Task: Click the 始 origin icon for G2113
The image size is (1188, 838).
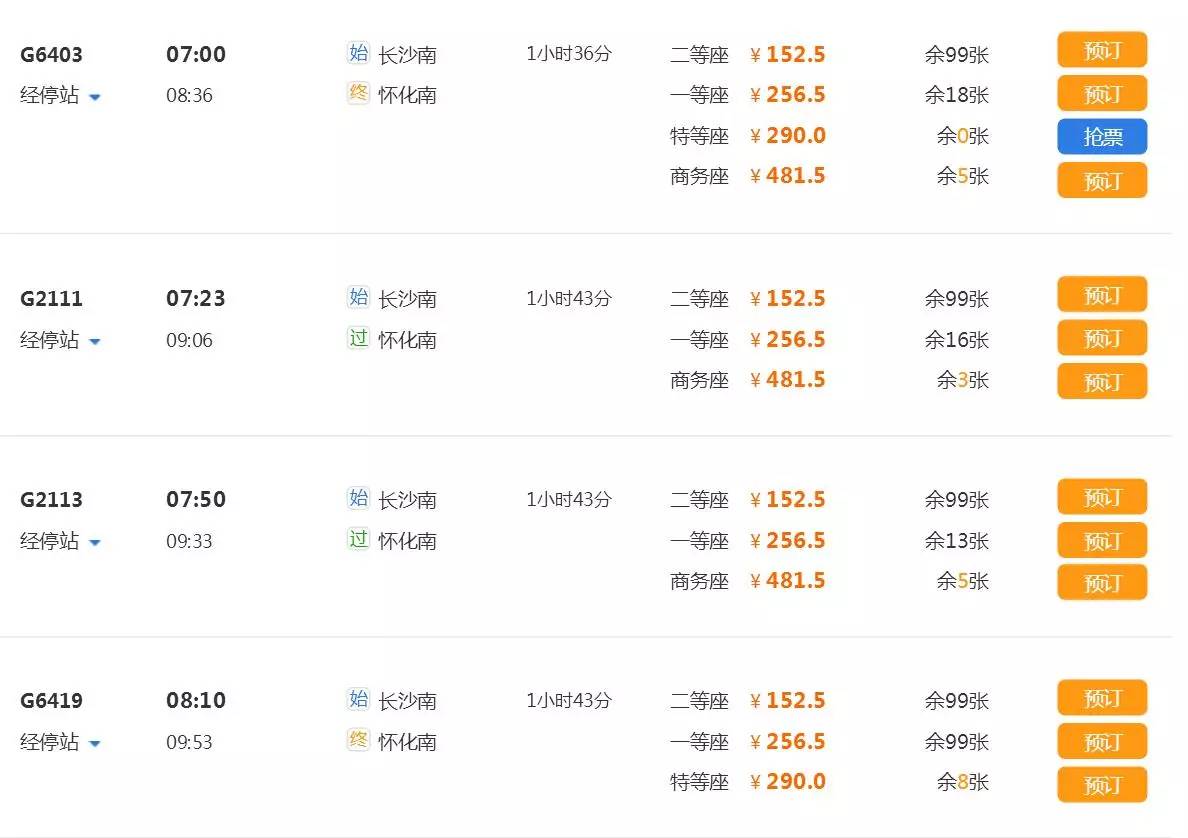Action: (x=358, y=498)
